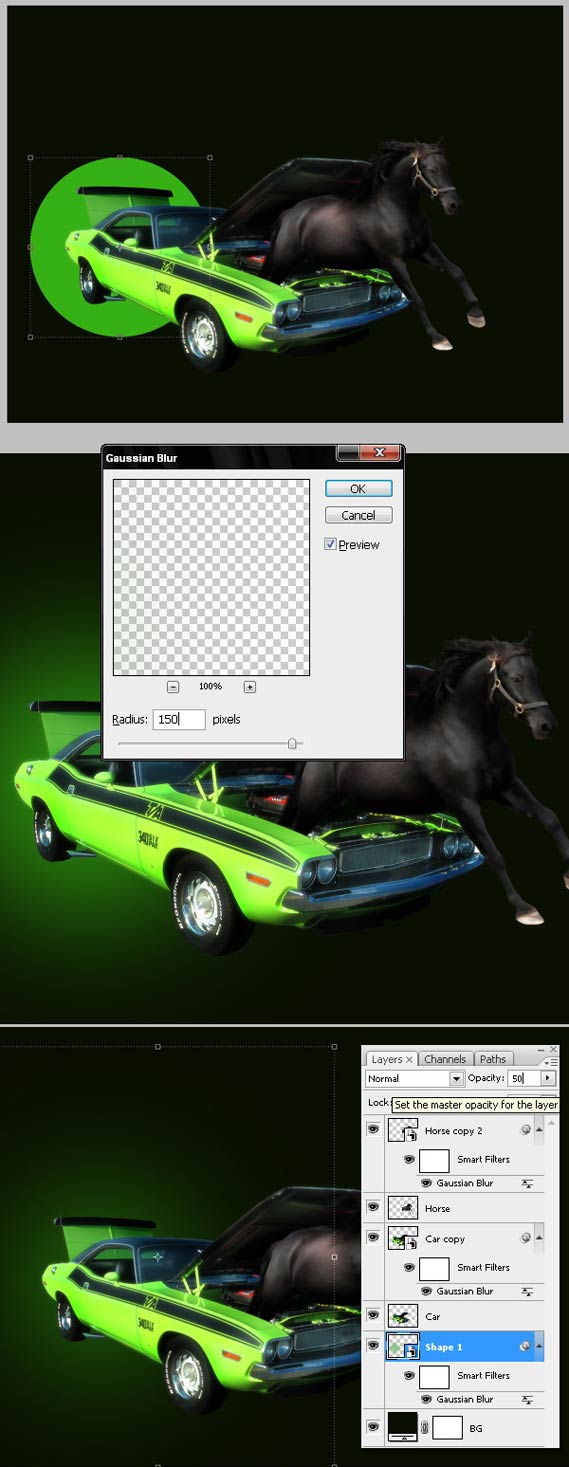
Task: Switch to the Paths tab
Action: tap(493, 1059)
